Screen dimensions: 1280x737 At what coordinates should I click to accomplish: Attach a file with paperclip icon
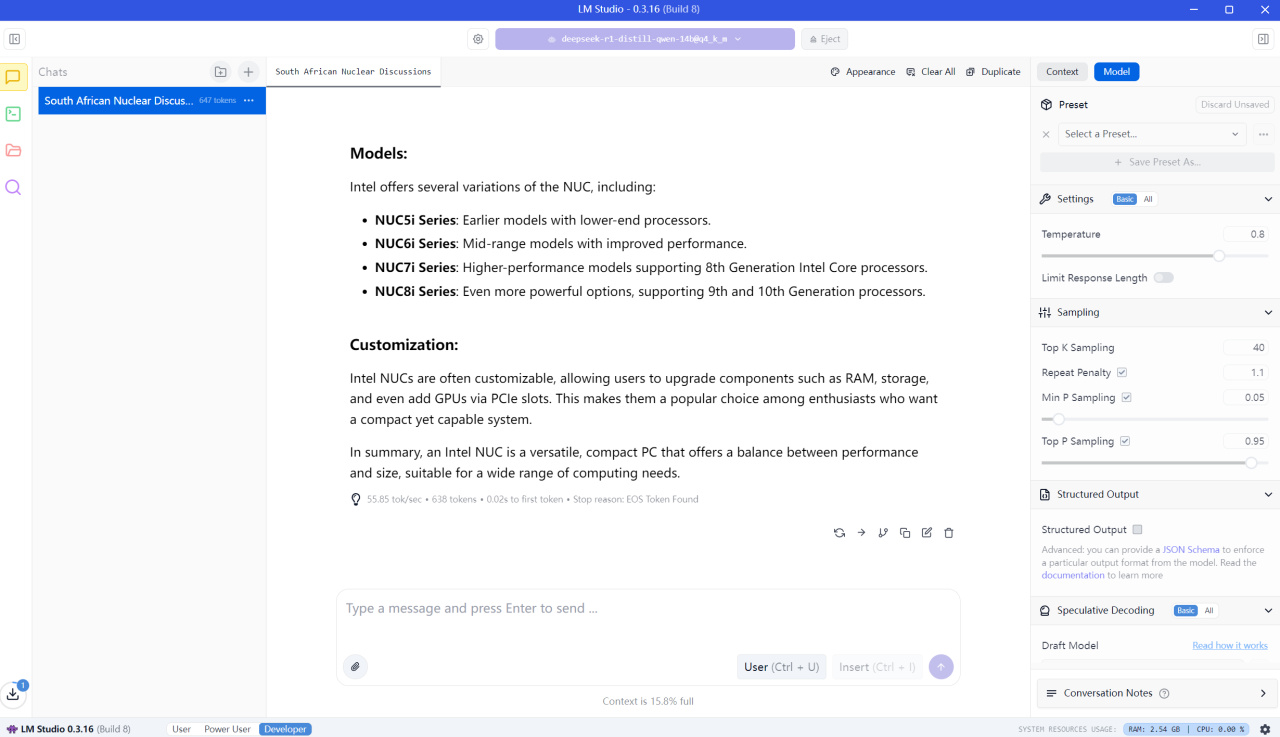355,667
